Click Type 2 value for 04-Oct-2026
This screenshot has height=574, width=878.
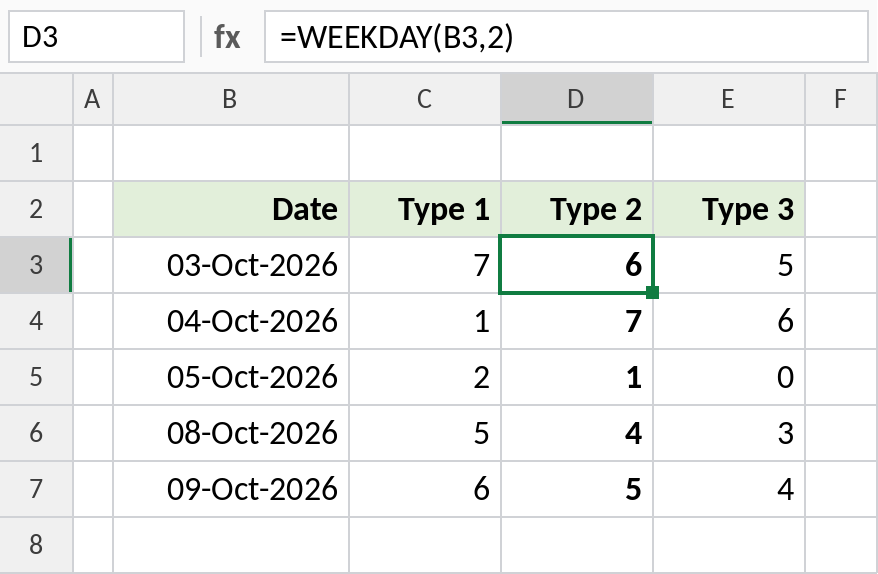coord(577,321)
